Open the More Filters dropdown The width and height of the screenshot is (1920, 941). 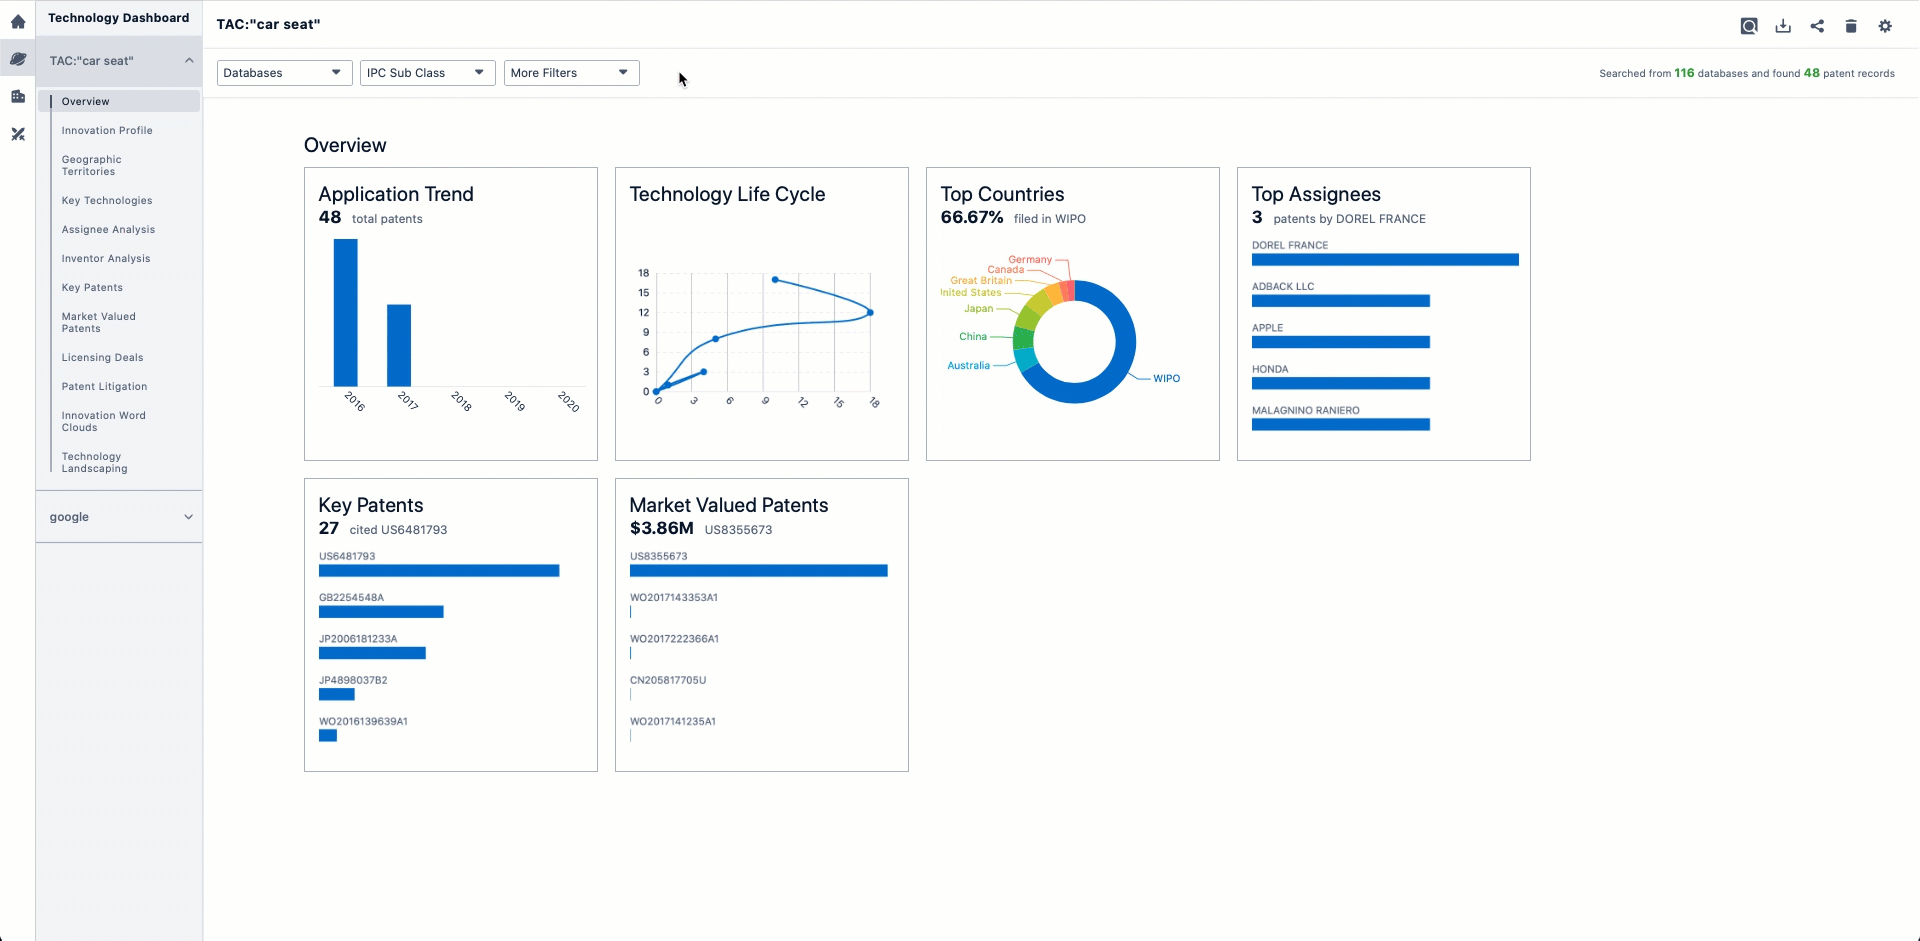coord(571,73)
